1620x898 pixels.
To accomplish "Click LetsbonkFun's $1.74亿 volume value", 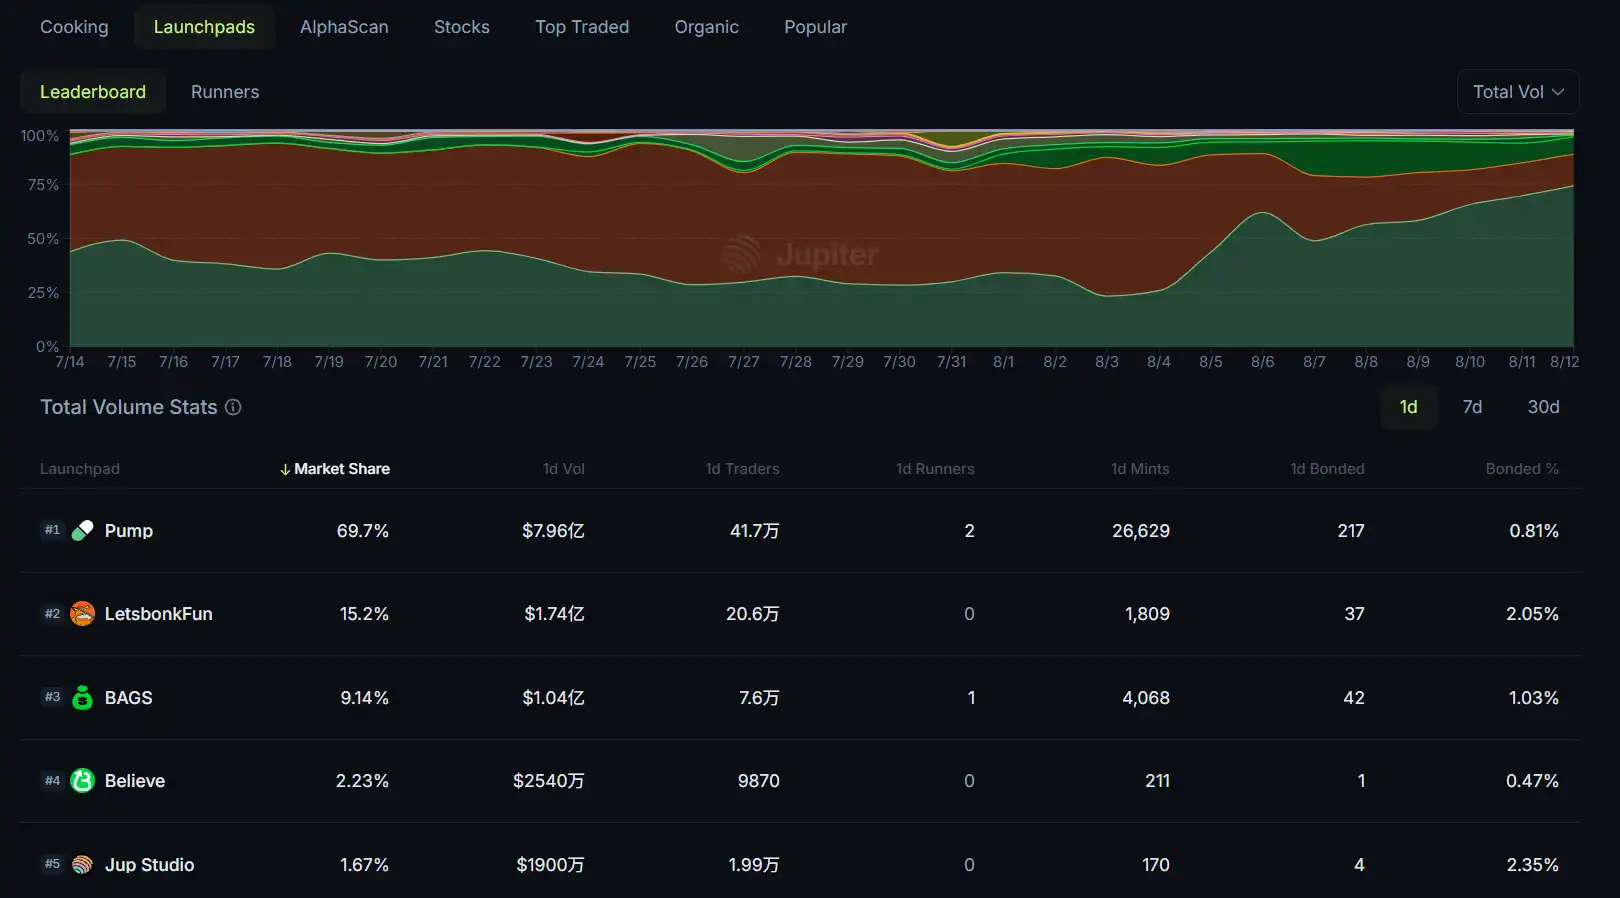I will coord(554,614).
